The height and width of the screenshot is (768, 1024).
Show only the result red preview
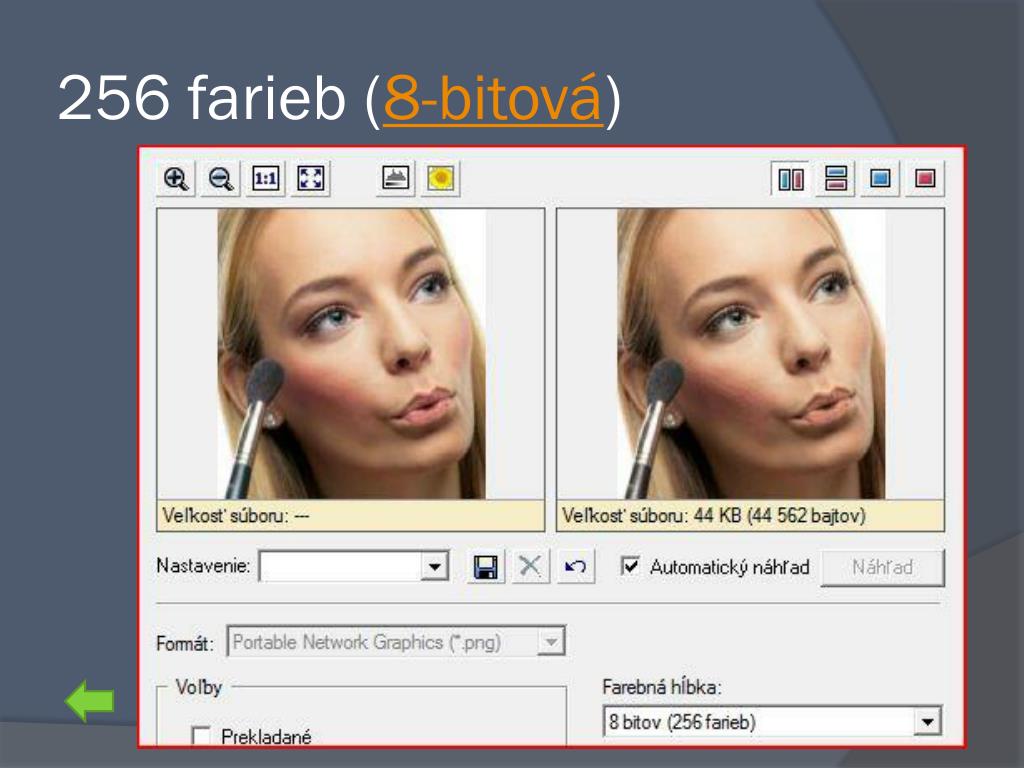[x=925, y=178]
